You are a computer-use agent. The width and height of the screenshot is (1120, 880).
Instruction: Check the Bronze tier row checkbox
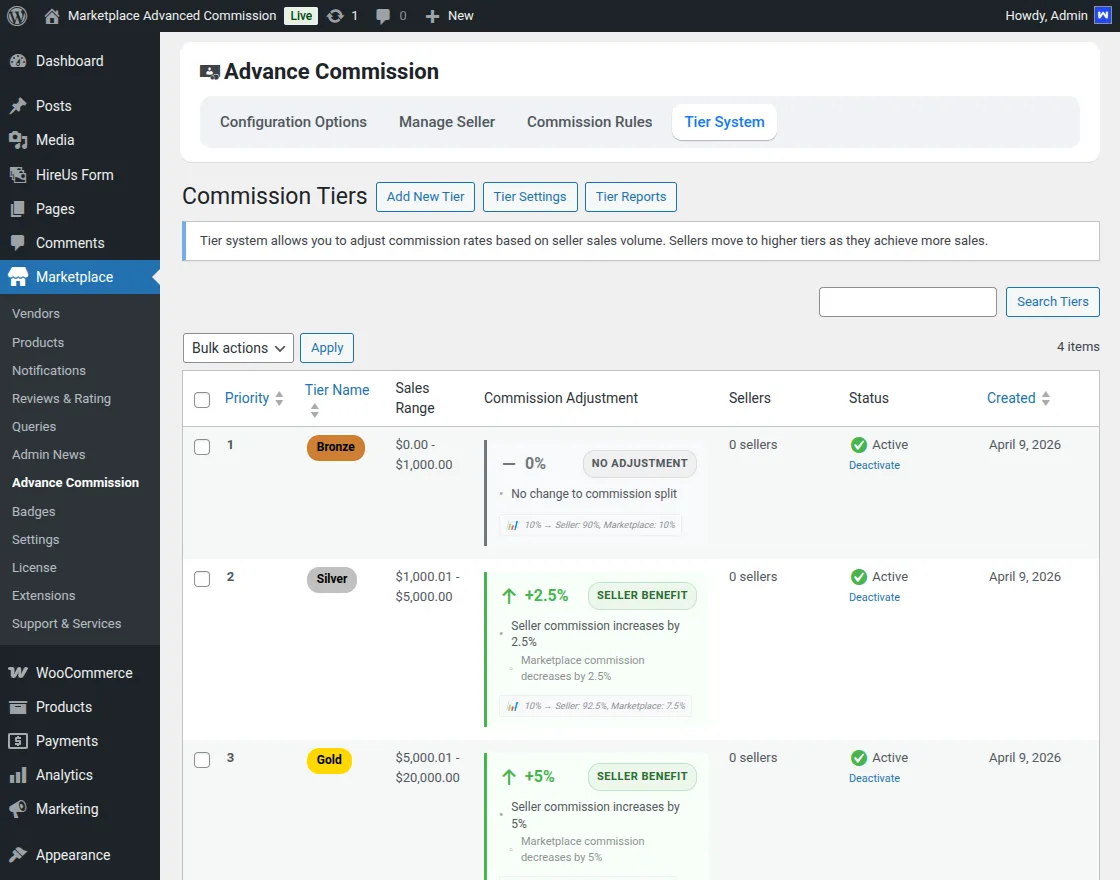click(202, 447)
